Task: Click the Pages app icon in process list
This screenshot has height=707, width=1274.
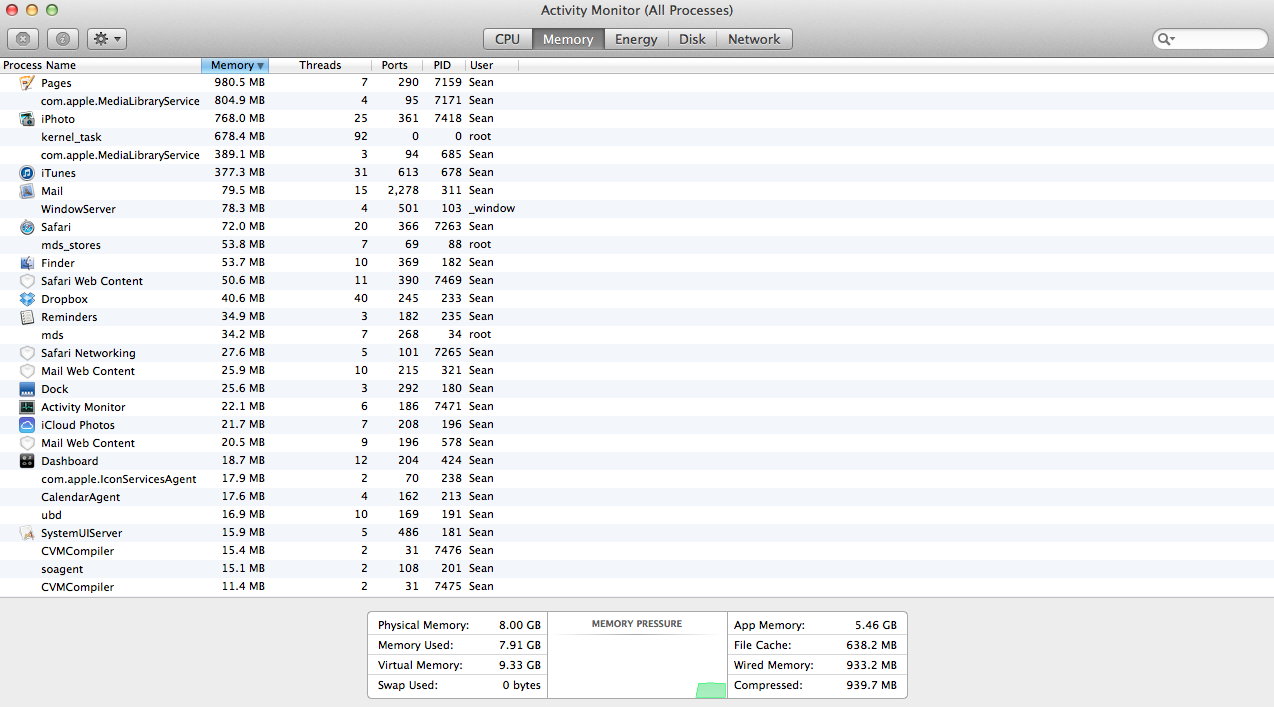Action: [27, 83]
